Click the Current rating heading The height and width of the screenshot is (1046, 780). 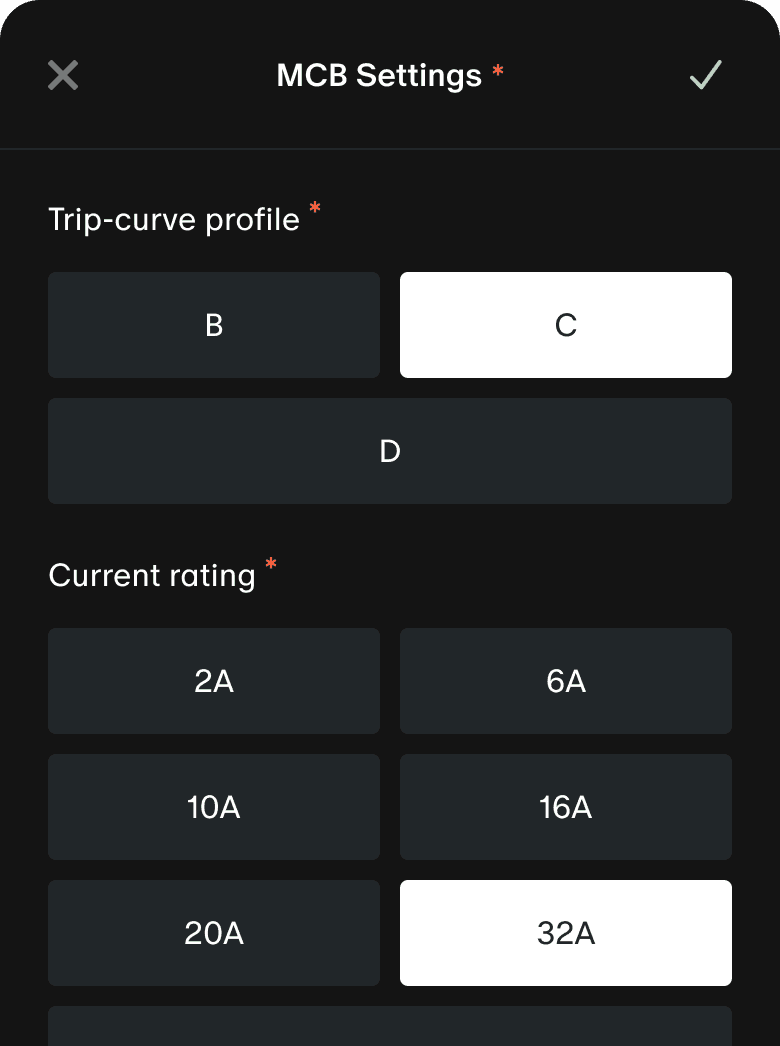(x=152, y=576)
